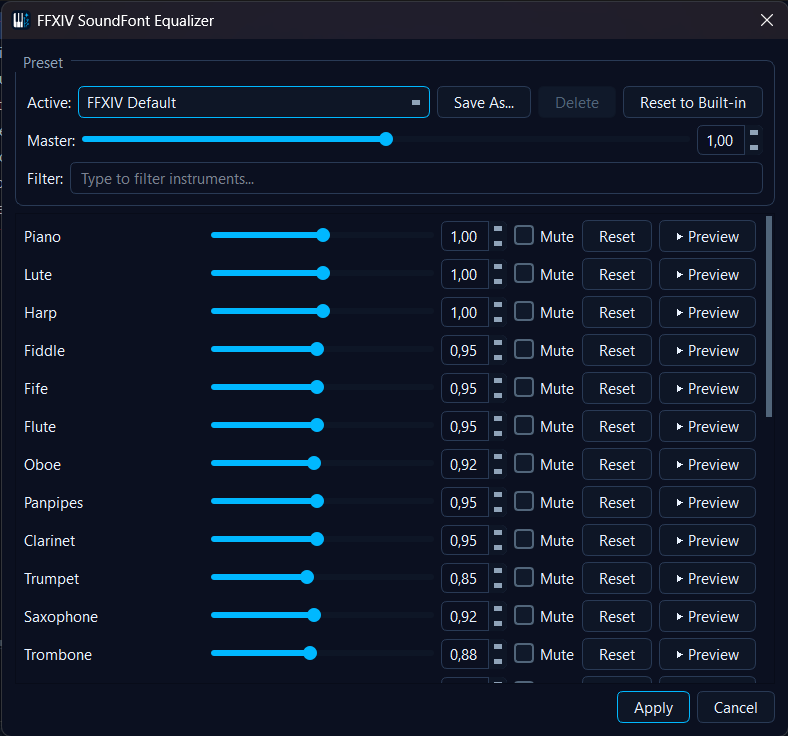Image resolution: width=788 pixels, height=736 pixels.
Task: Preview the Trumpet instrument
Action: click(x=707, y=578)
